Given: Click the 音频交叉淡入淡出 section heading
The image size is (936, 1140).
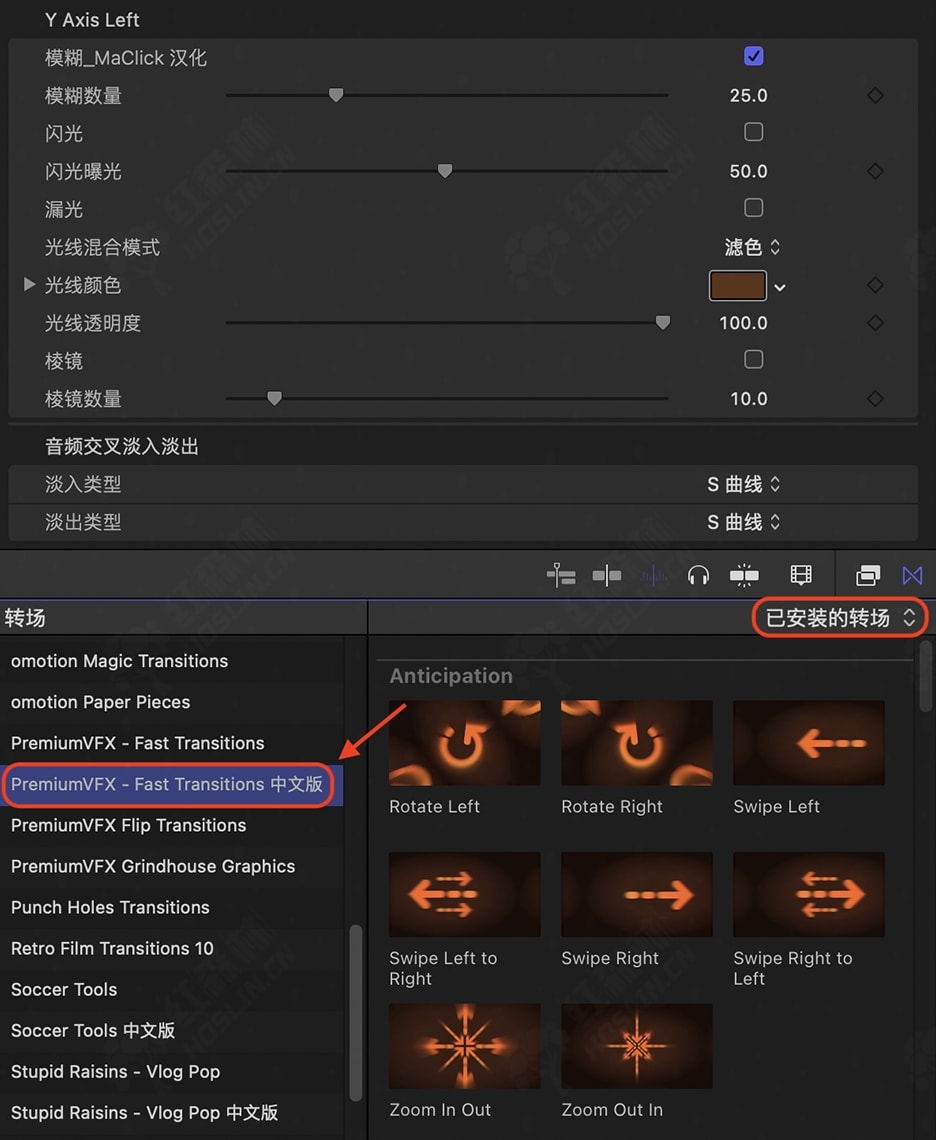Looking at the screenshot, I should (121, 446).
